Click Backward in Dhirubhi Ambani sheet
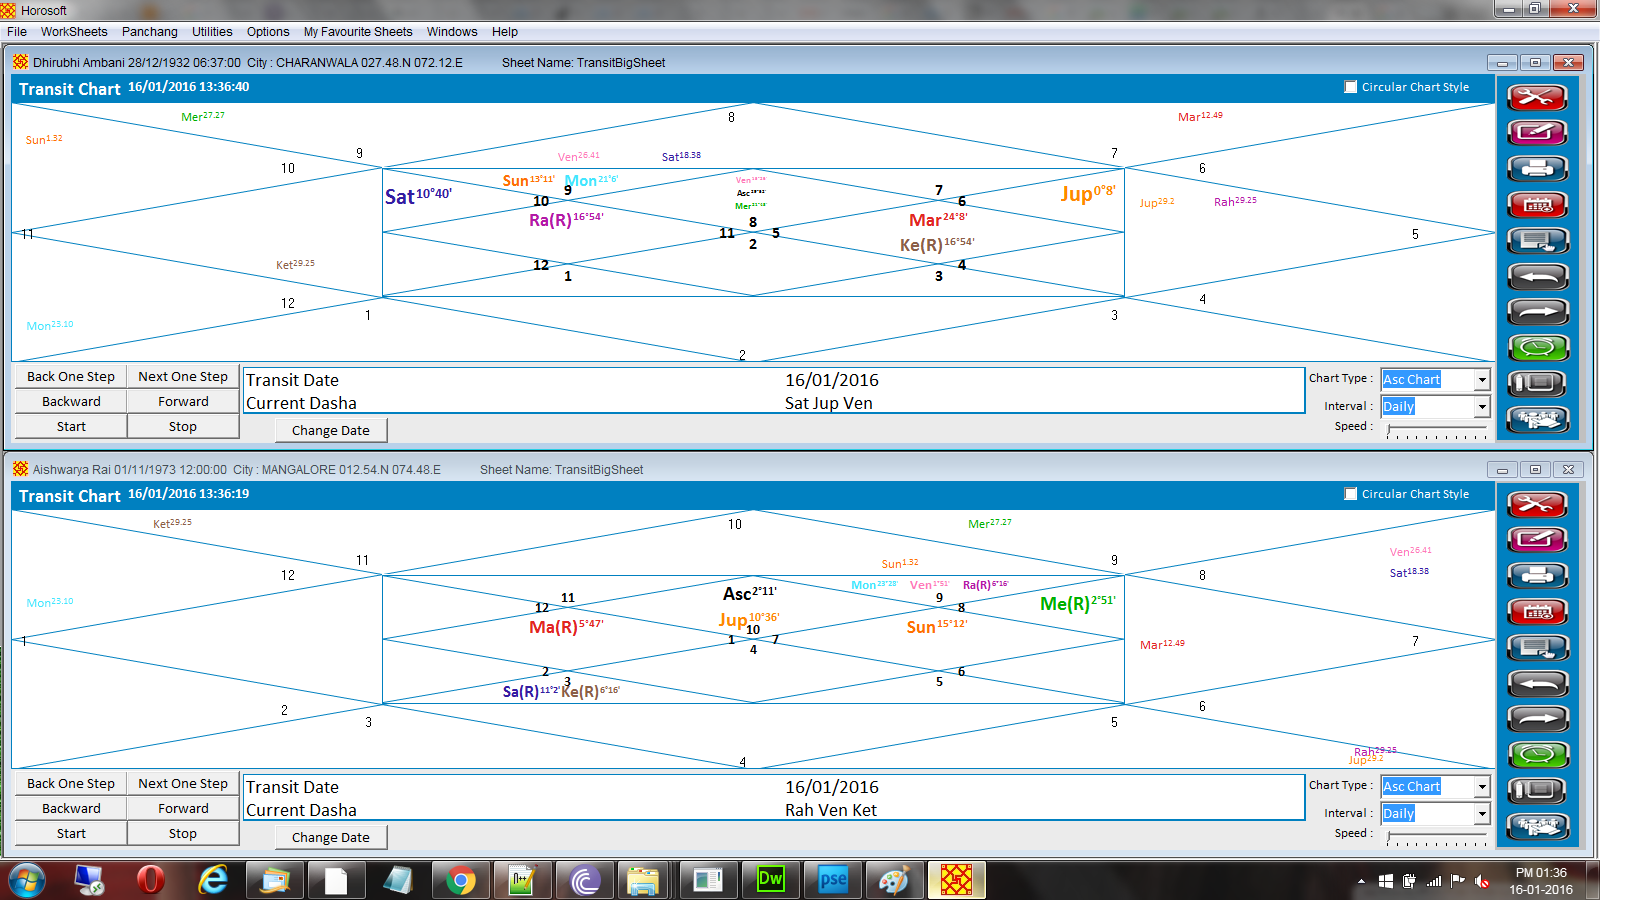This screenshot has width=1630, height=900. coord(71,402)
